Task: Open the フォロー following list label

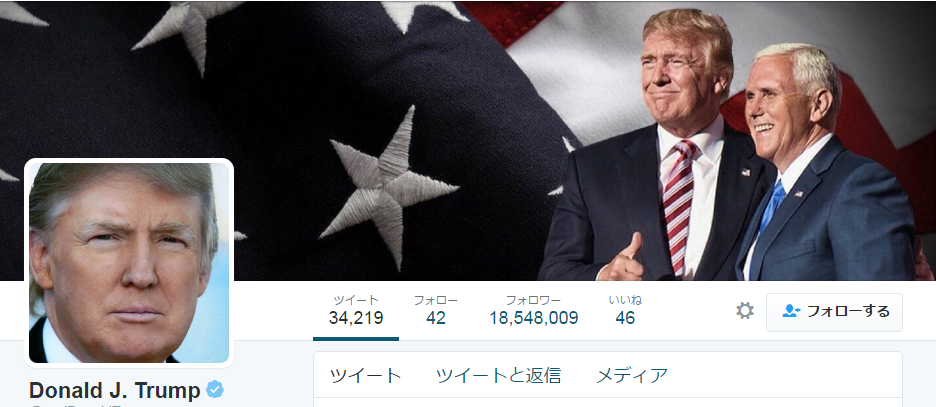Action: pyautogui.click(x=436, y=300)
